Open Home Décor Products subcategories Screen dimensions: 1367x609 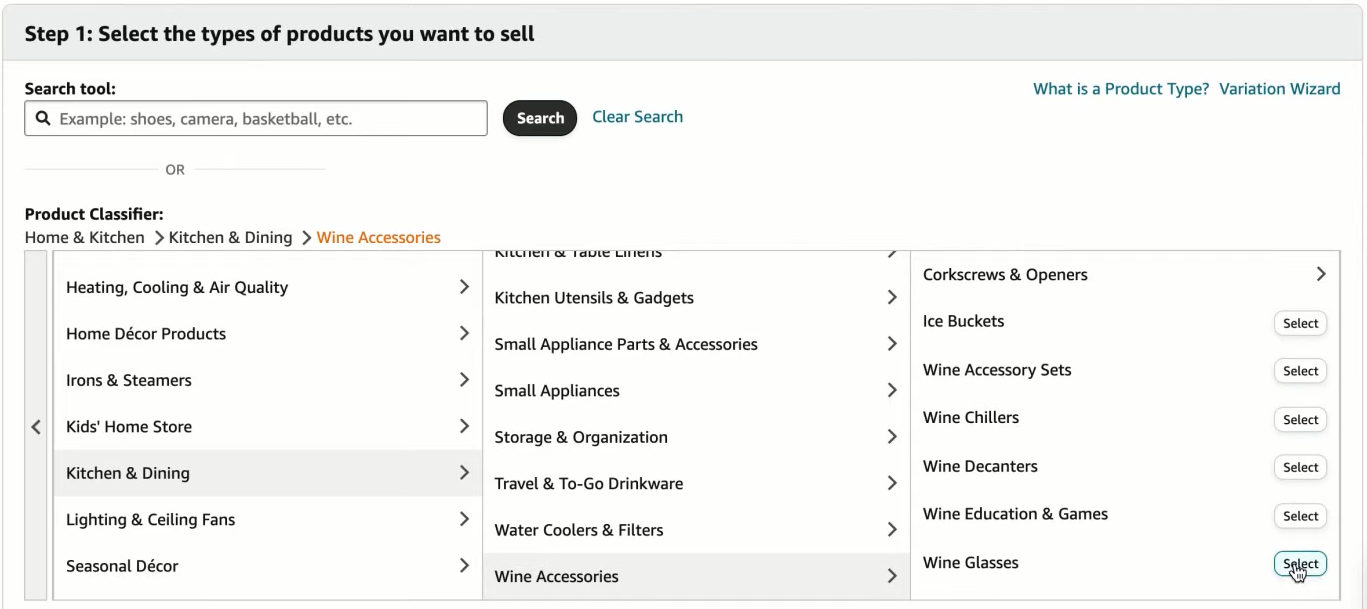coord(268,333)
